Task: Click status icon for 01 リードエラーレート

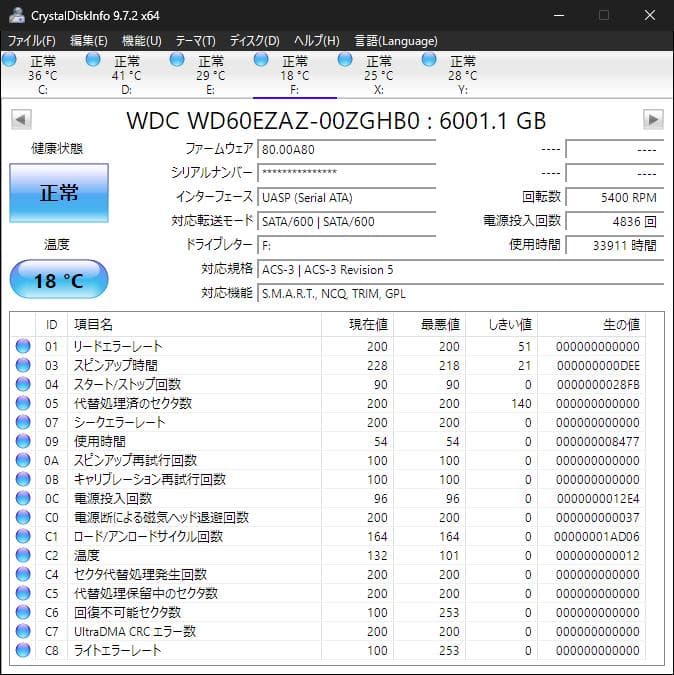Action: (23, 346)
